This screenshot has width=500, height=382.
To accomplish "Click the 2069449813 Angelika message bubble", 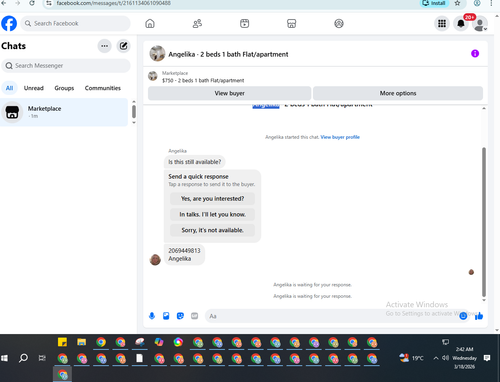I will pyautogui.click(x=184, y=255).
